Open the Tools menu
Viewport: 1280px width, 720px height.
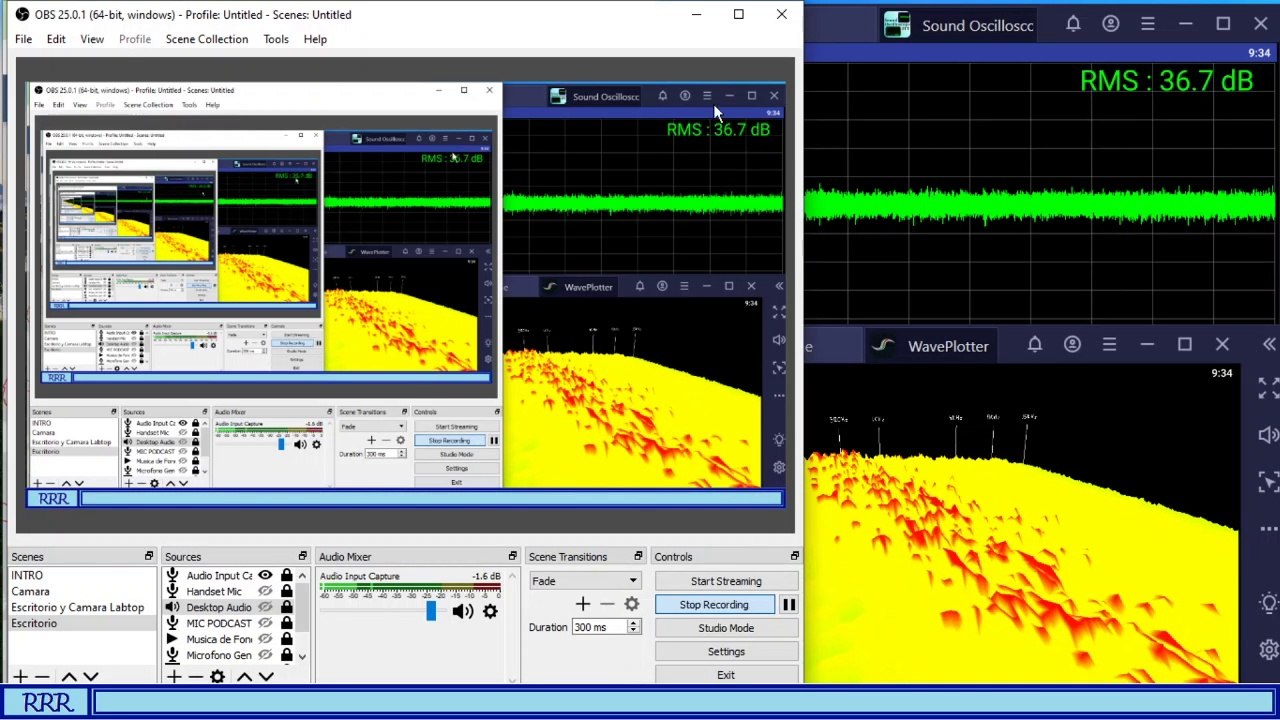tap(275, 39)
